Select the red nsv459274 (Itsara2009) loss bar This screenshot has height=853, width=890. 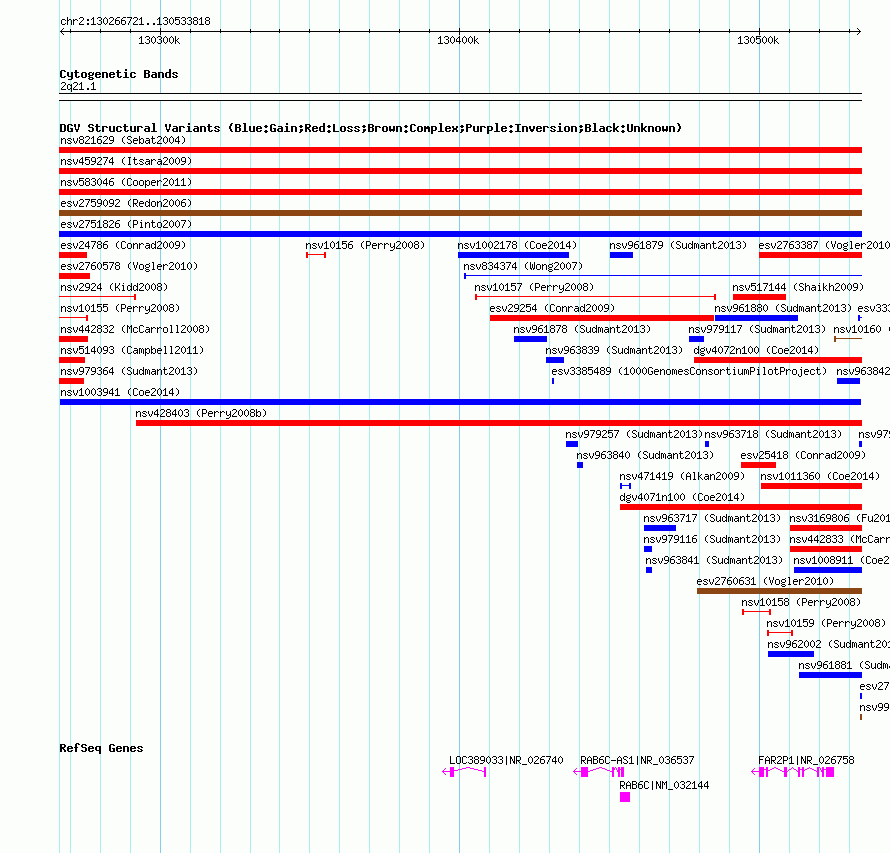[460, 171]
